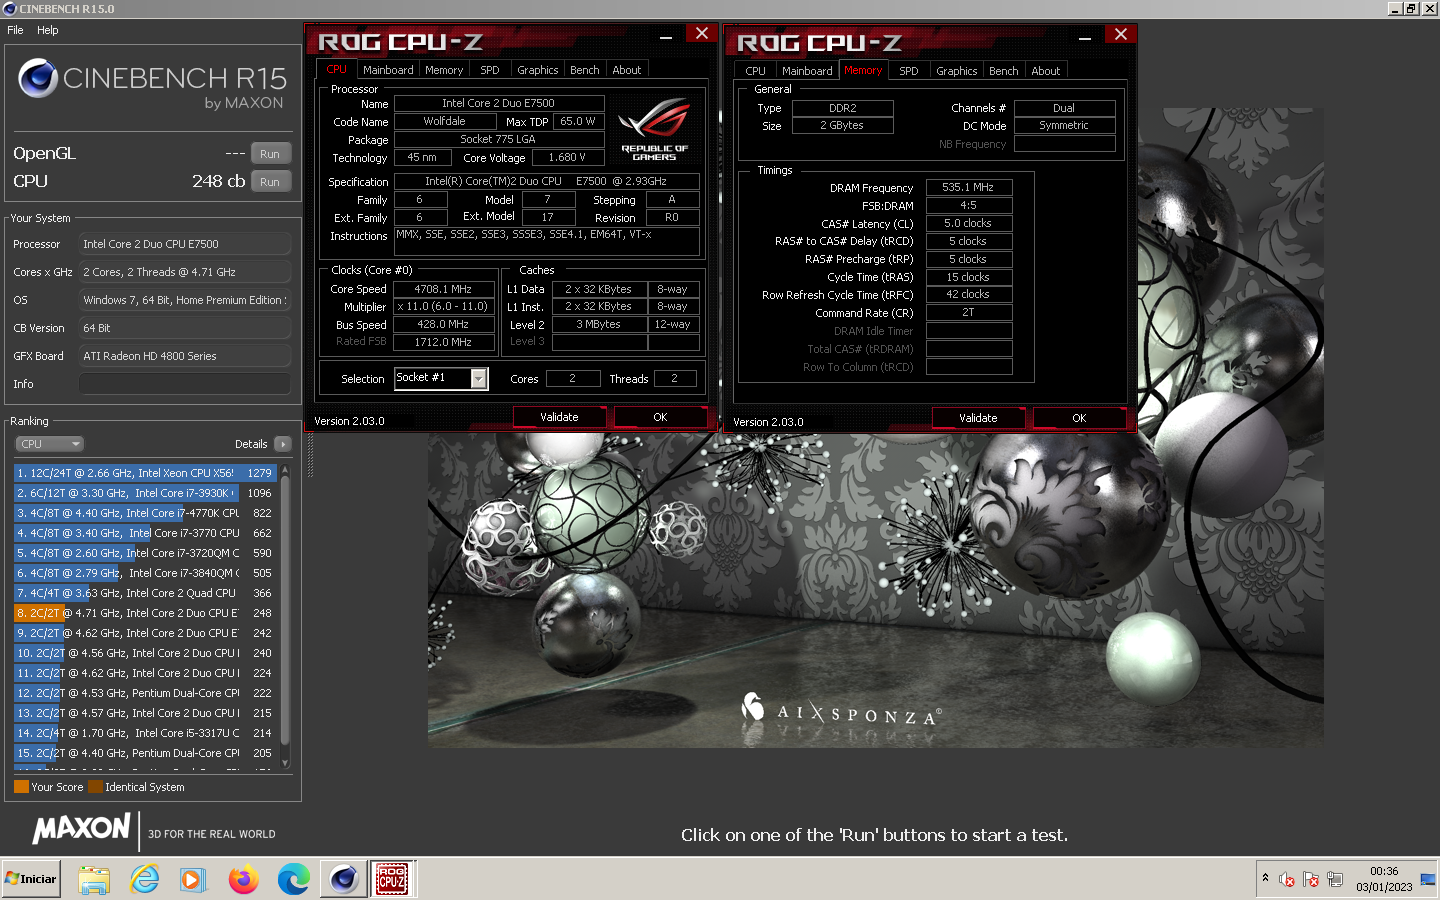Close the right CPU-Z window
Screen dimensions: 1440x900
point(1121,35)
